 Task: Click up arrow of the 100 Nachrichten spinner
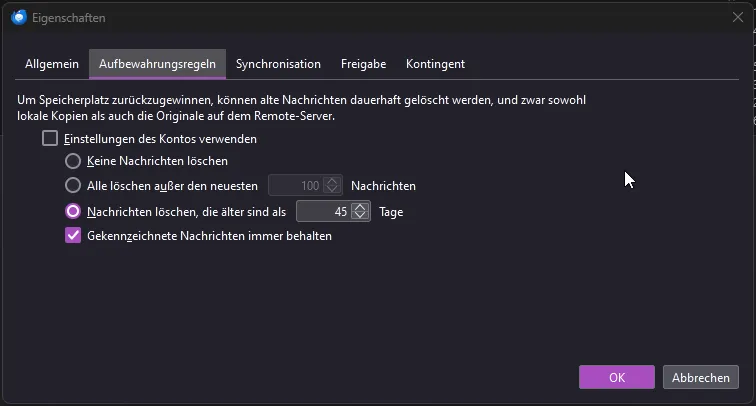point(332,181)
